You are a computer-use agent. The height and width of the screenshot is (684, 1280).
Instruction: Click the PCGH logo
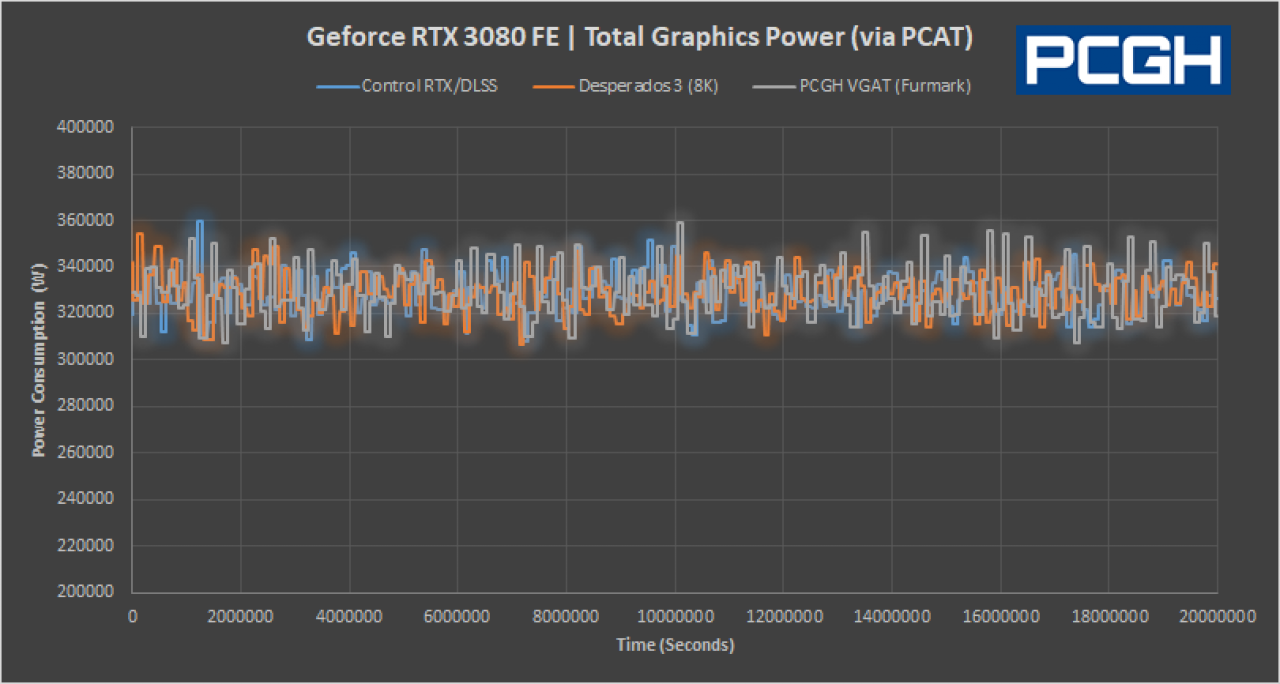coord(1123,60)
